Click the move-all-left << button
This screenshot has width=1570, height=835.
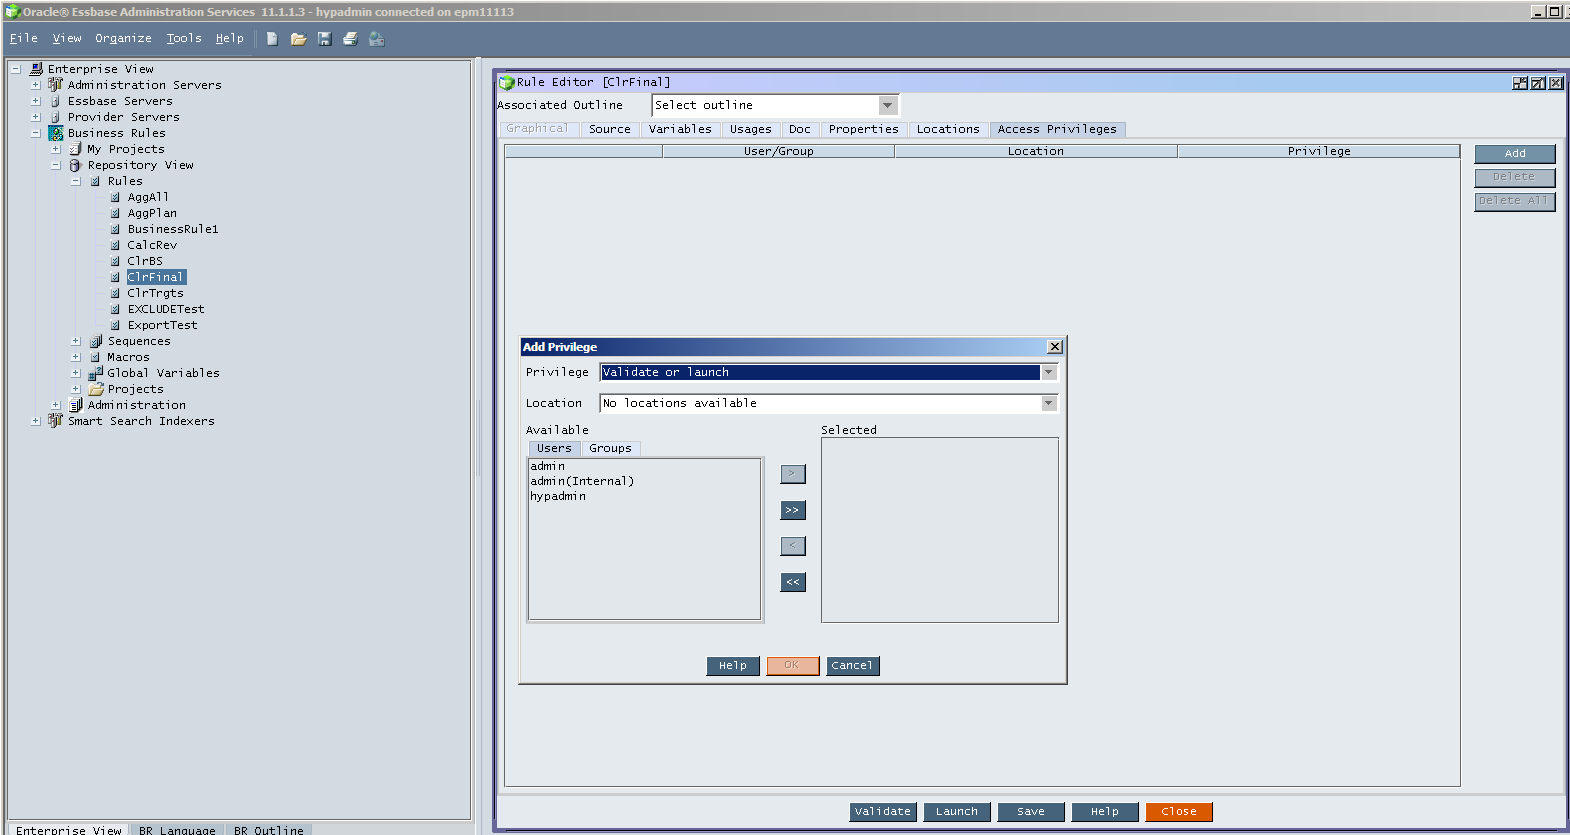[793, 582]
